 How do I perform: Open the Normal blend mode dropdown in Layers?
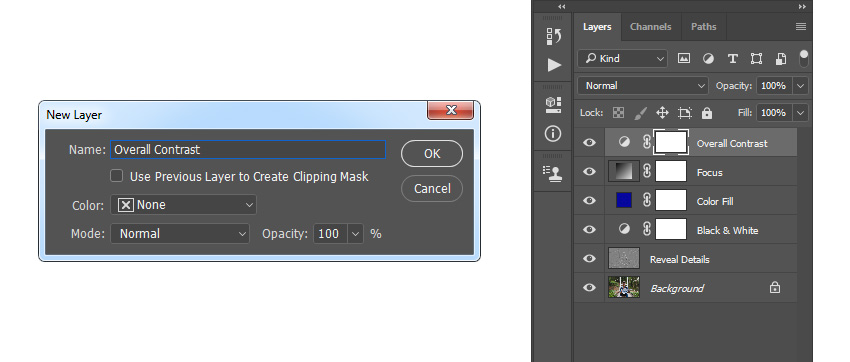643,86
